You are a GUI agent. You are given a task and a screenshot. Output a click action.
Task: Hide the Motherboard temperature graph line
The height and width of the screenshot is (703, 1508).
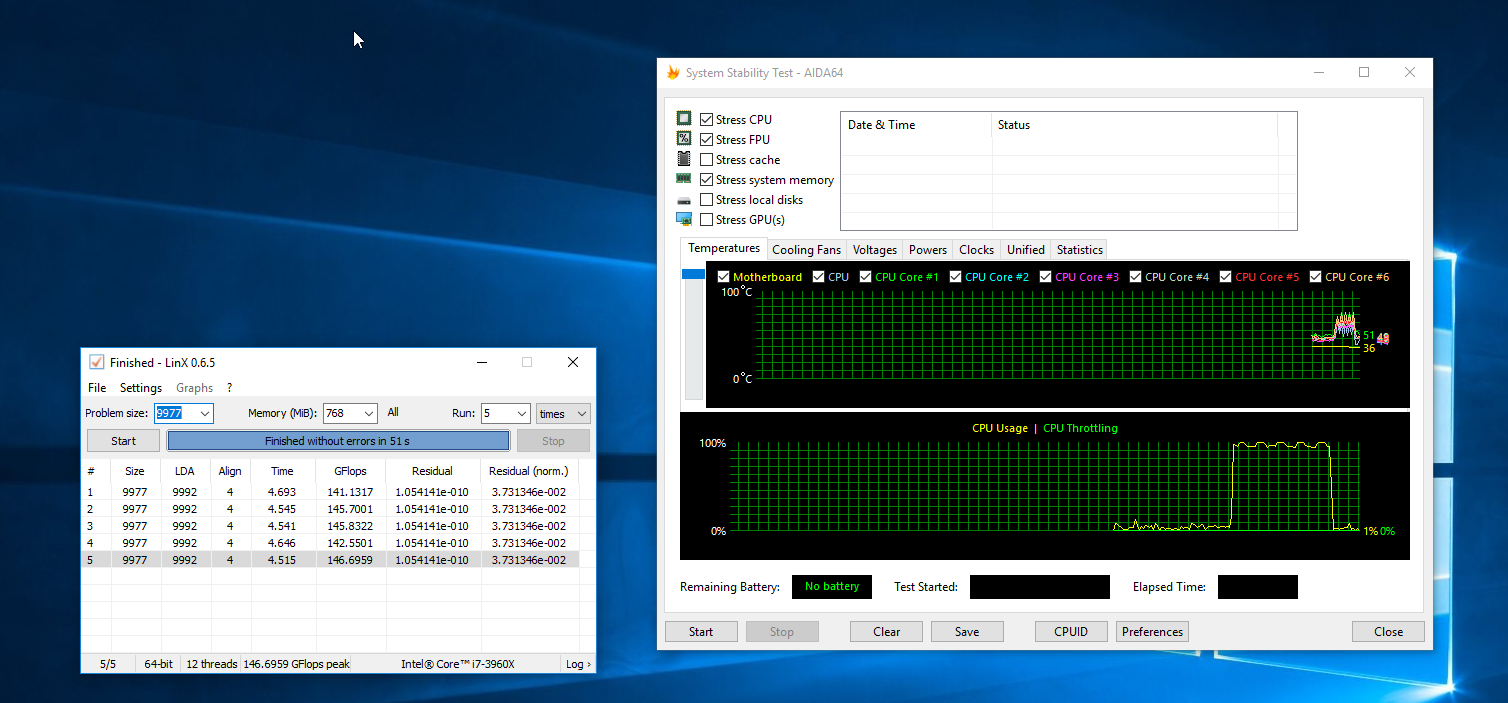[x=724, y=277]
